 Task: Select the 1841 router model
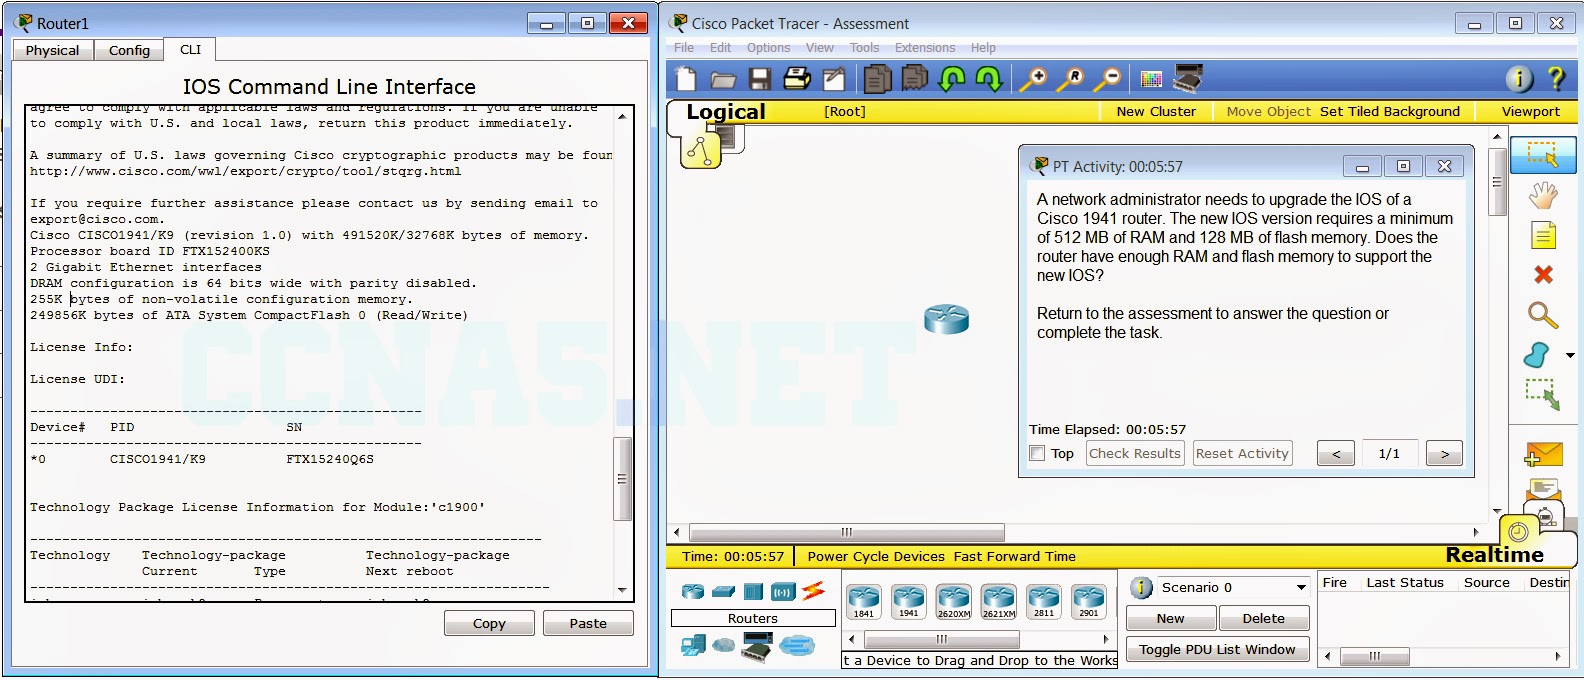coord(863,602)
